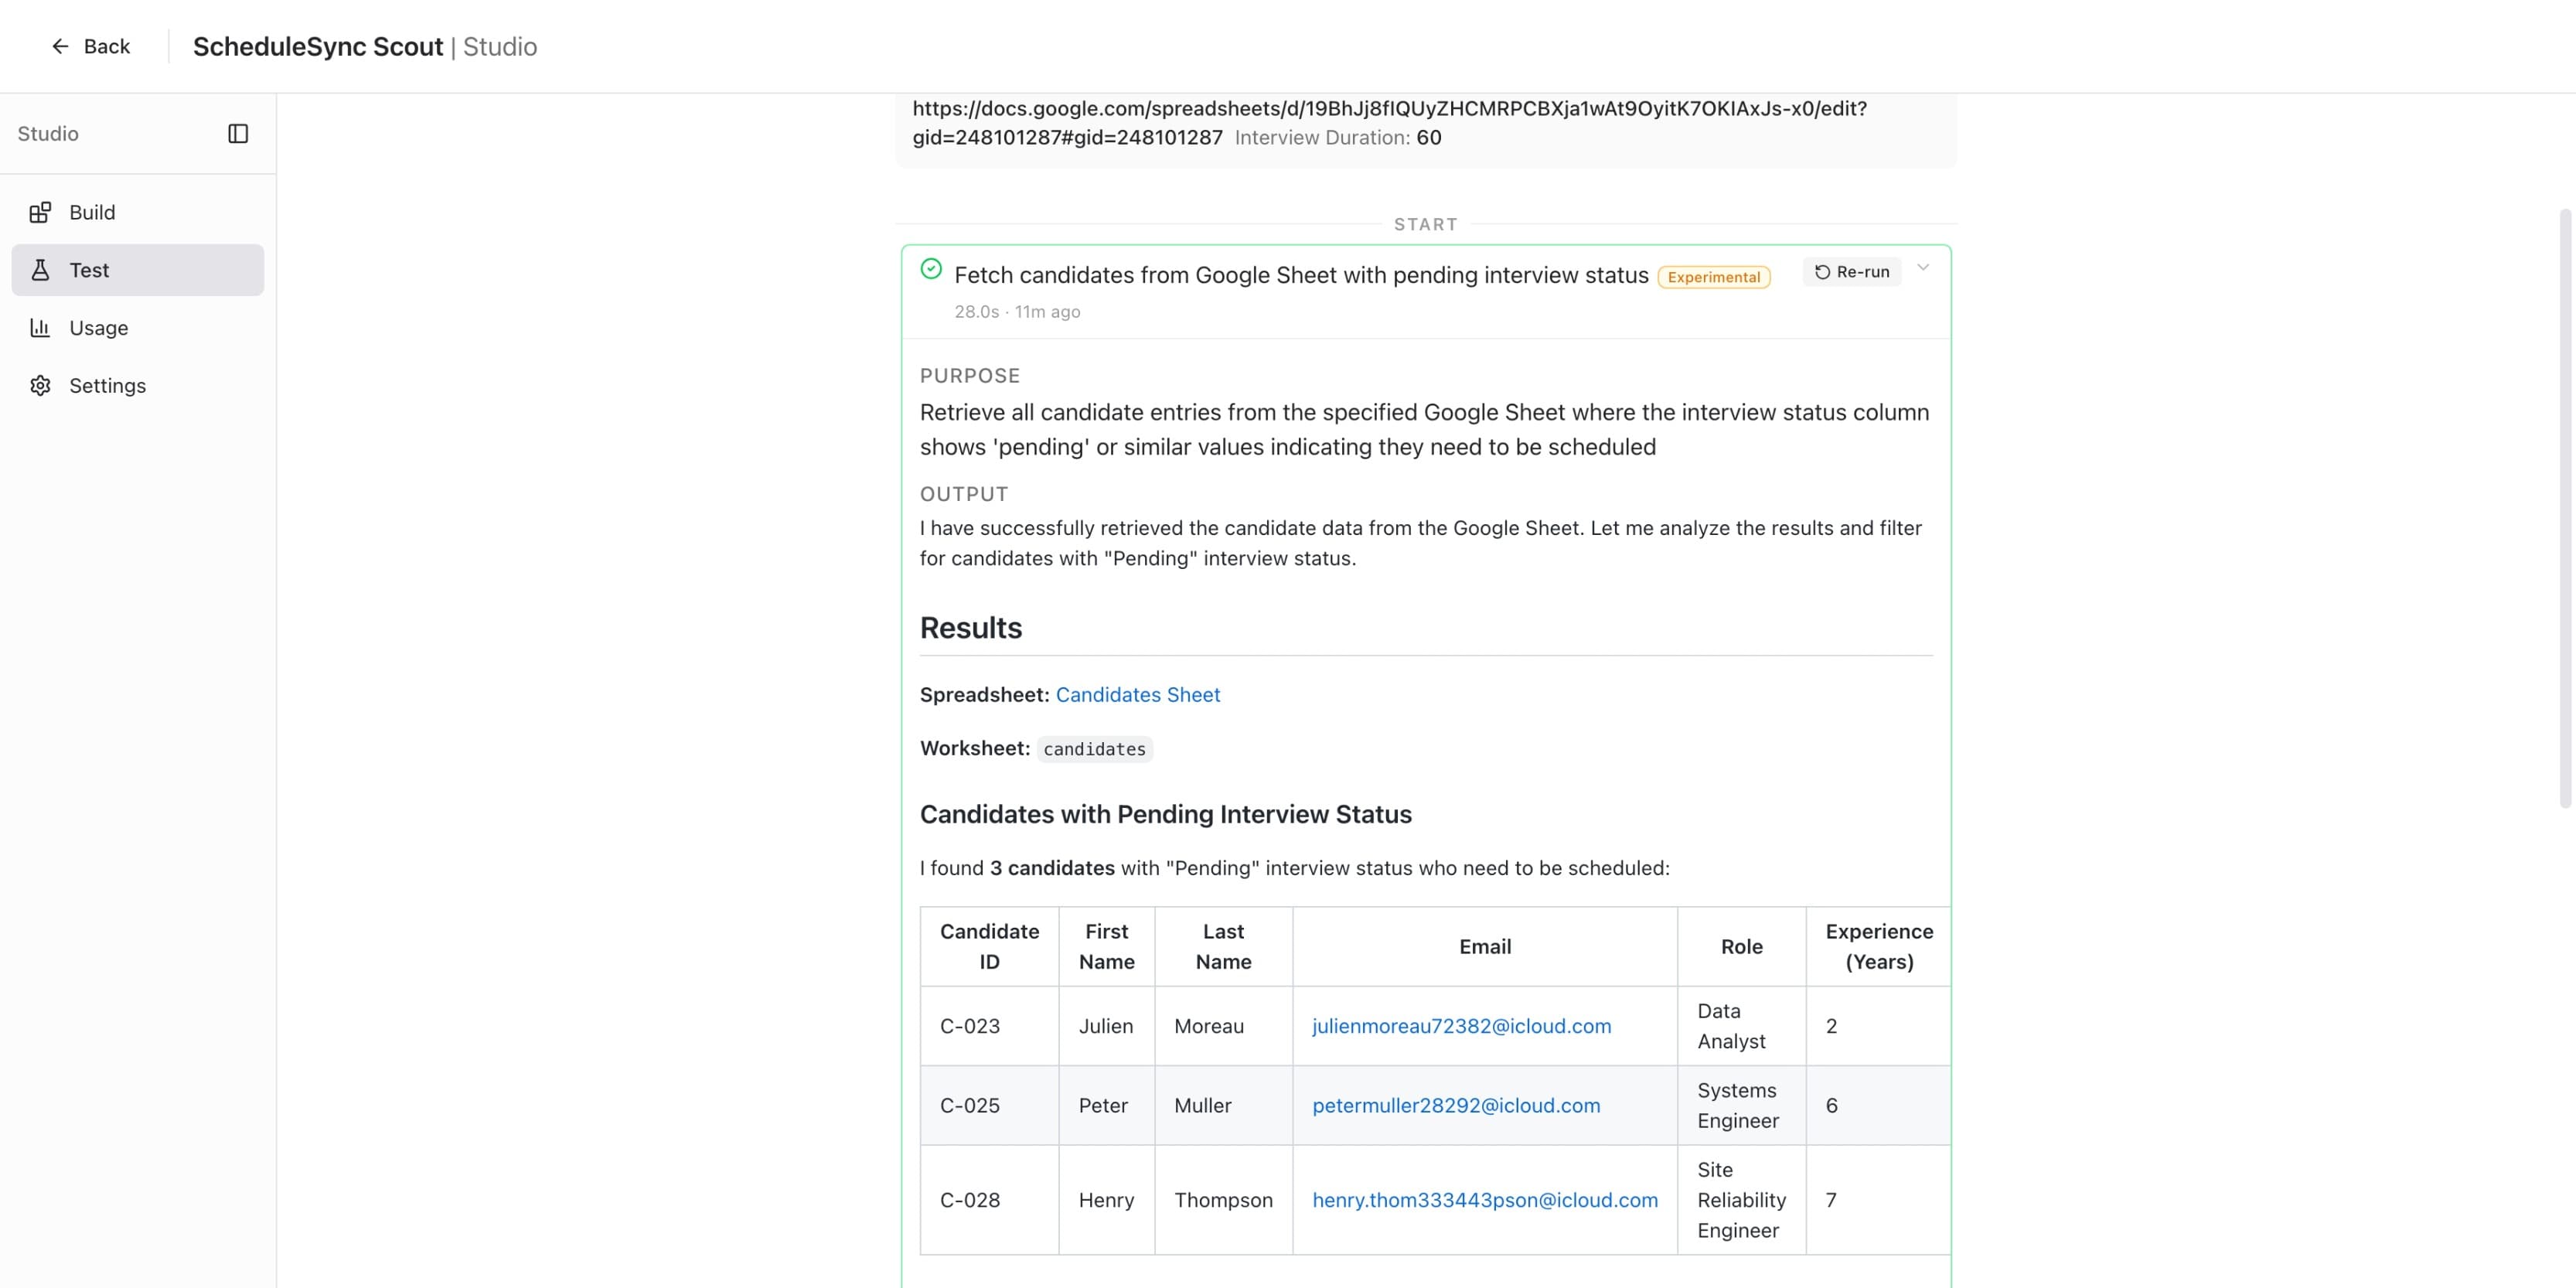Open the Candidates Sheet link
The image size is (2576, 1288).
click(x=1137, y=694)
